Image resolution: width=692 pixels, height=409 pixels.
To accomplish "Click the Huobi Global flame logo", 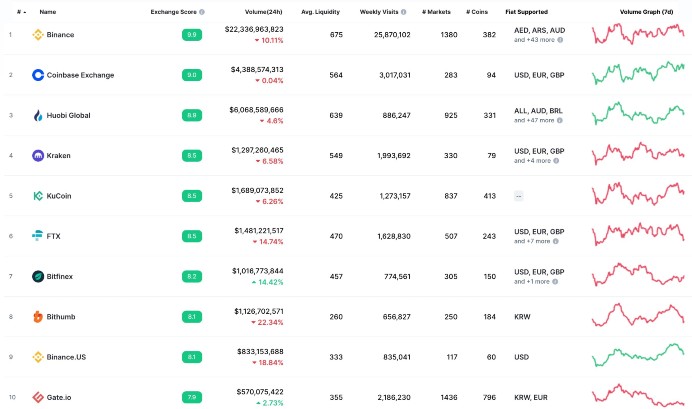I will click(38, 116).
